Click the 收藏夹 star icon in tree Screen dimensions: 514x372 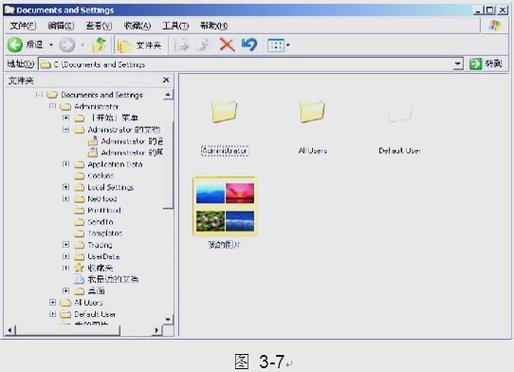point(79,268)
